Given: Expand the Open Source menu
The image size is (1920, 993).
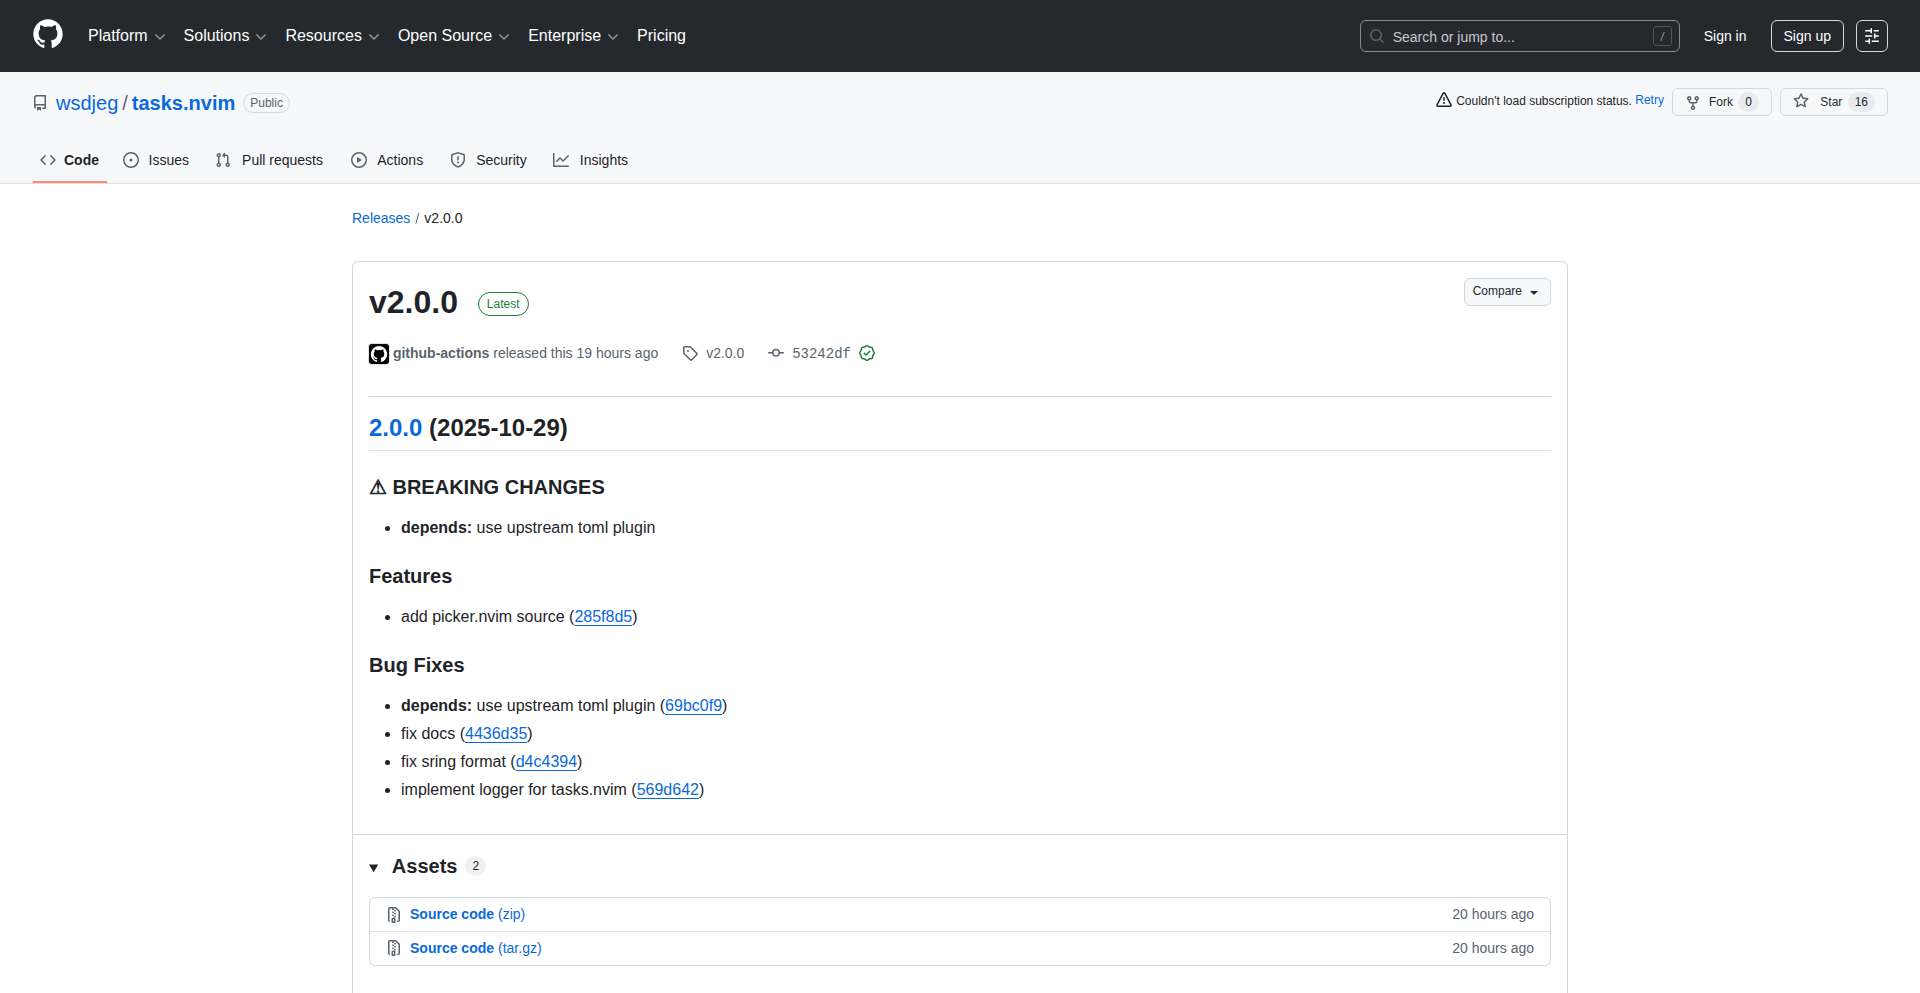Looking at the screenshot, I should (x=453, y=35).
